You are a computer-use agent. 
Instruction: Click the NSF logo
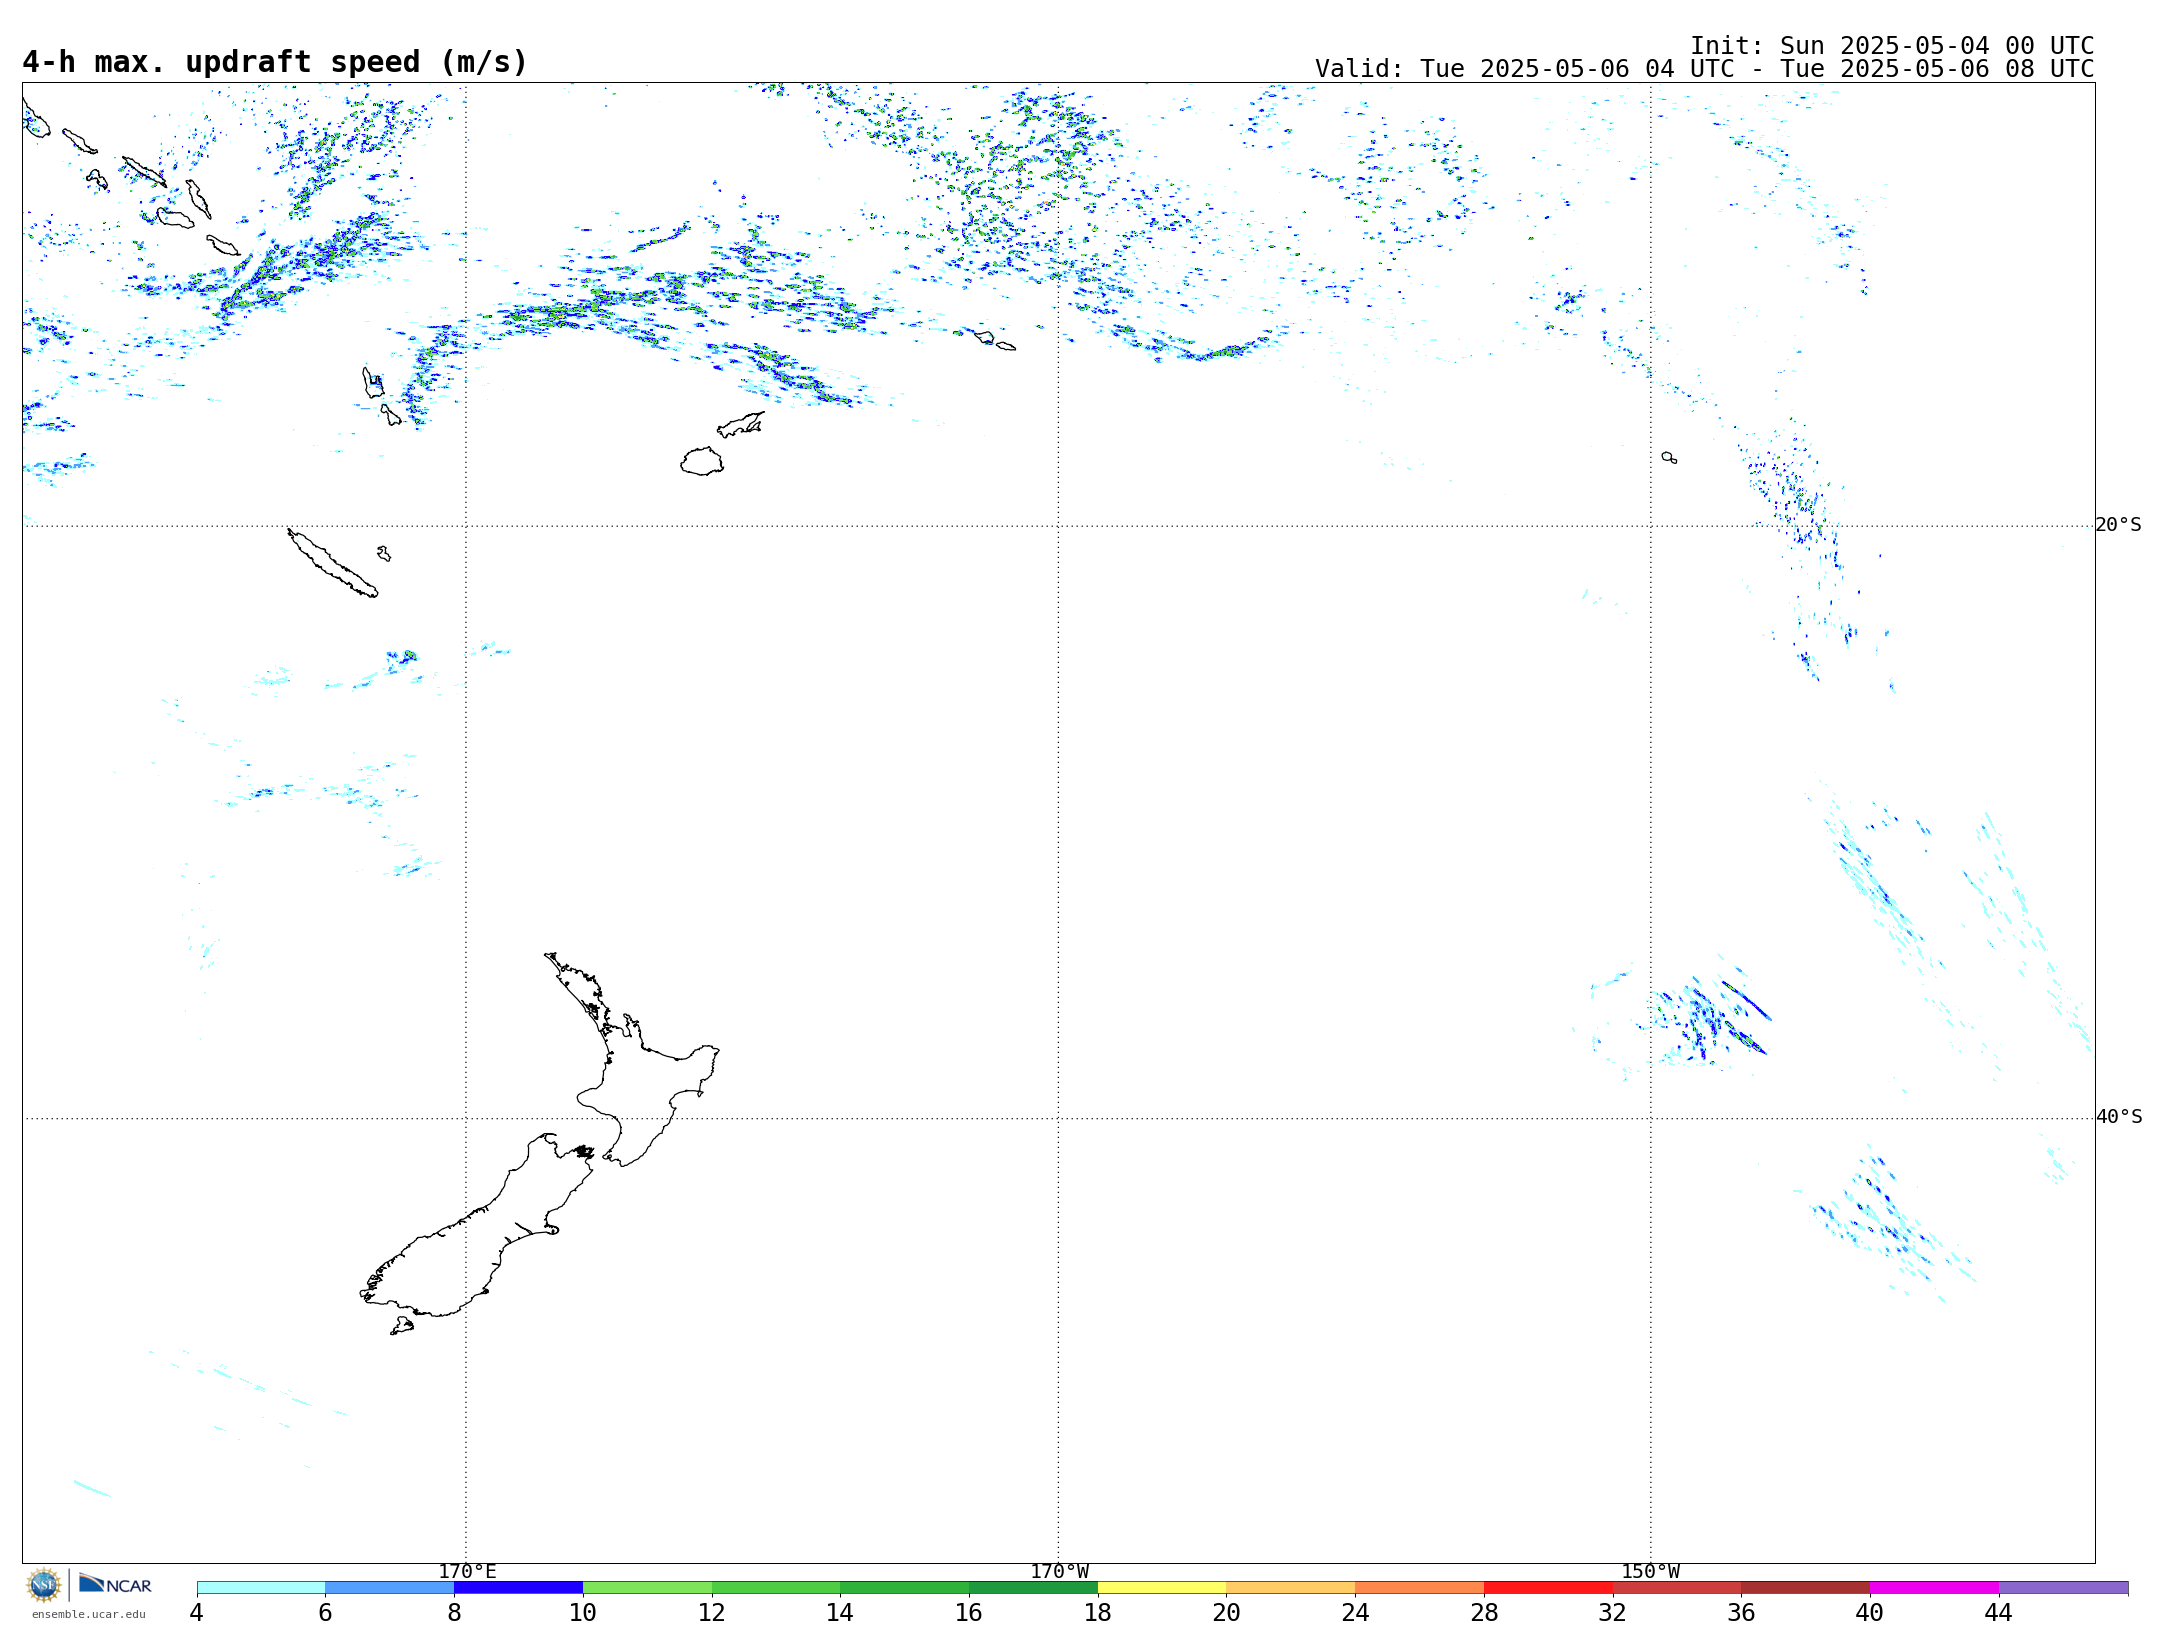pos(44,1585)
